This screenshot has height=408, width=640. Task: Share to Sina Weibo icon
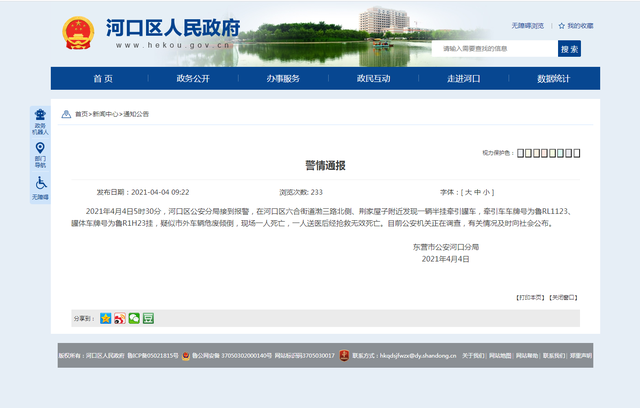click(x=120, y=318)
